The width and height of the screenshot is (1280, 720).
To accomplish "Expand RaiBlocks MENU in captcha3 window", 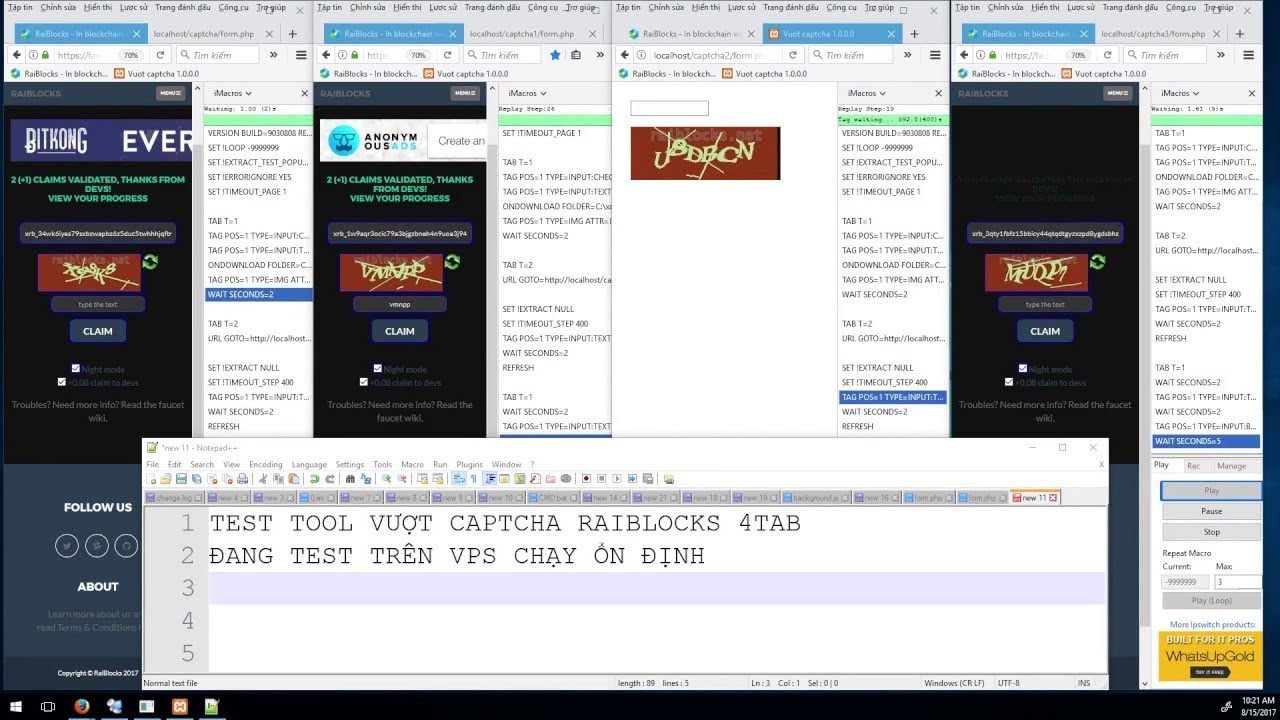I will [x=1118, y=93].
